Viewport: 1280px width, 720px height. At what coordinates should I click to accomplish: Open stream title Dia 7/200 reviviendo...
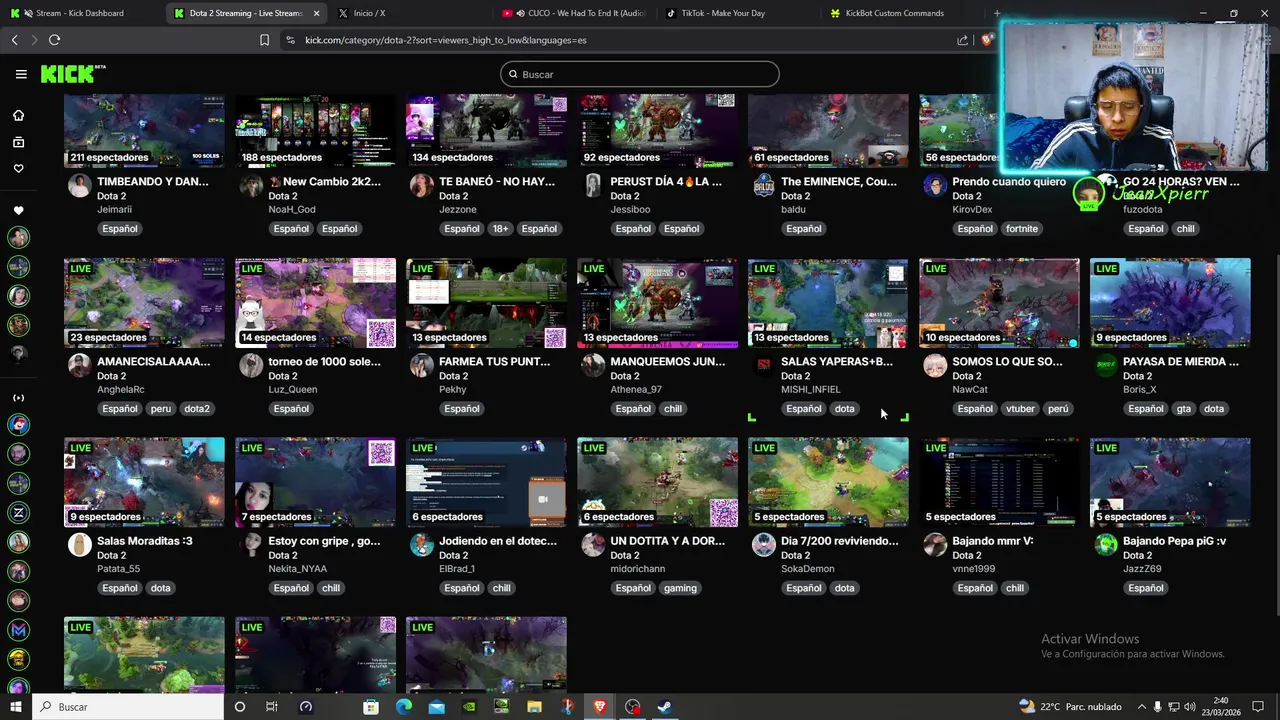839,541
